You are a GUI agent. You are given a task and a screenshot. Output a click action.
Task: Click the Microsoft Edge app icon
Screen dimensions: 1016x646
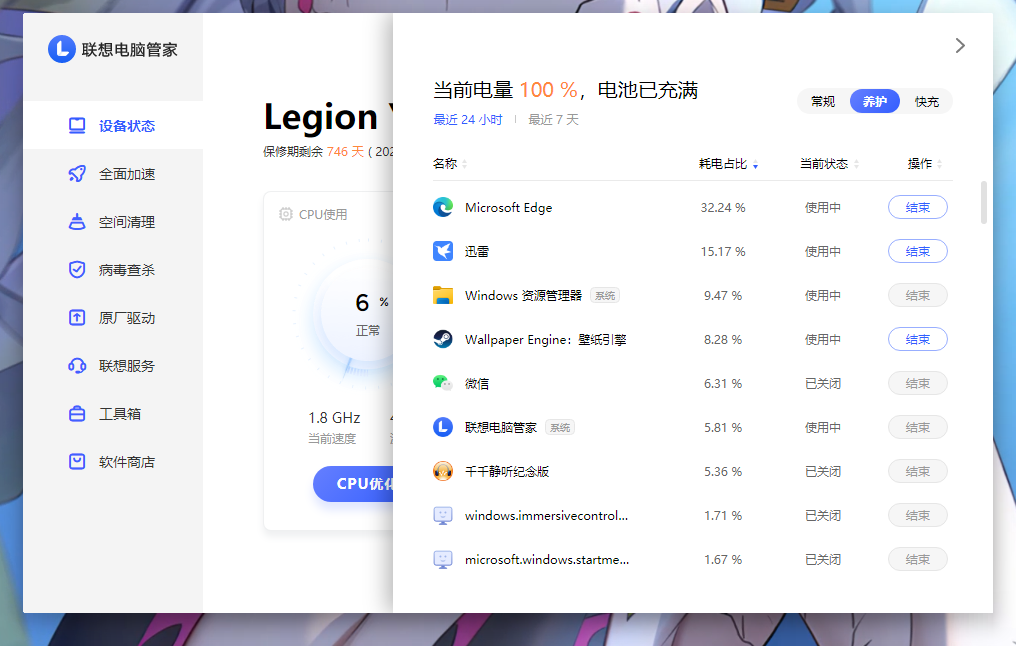click(x=443, y=207)
